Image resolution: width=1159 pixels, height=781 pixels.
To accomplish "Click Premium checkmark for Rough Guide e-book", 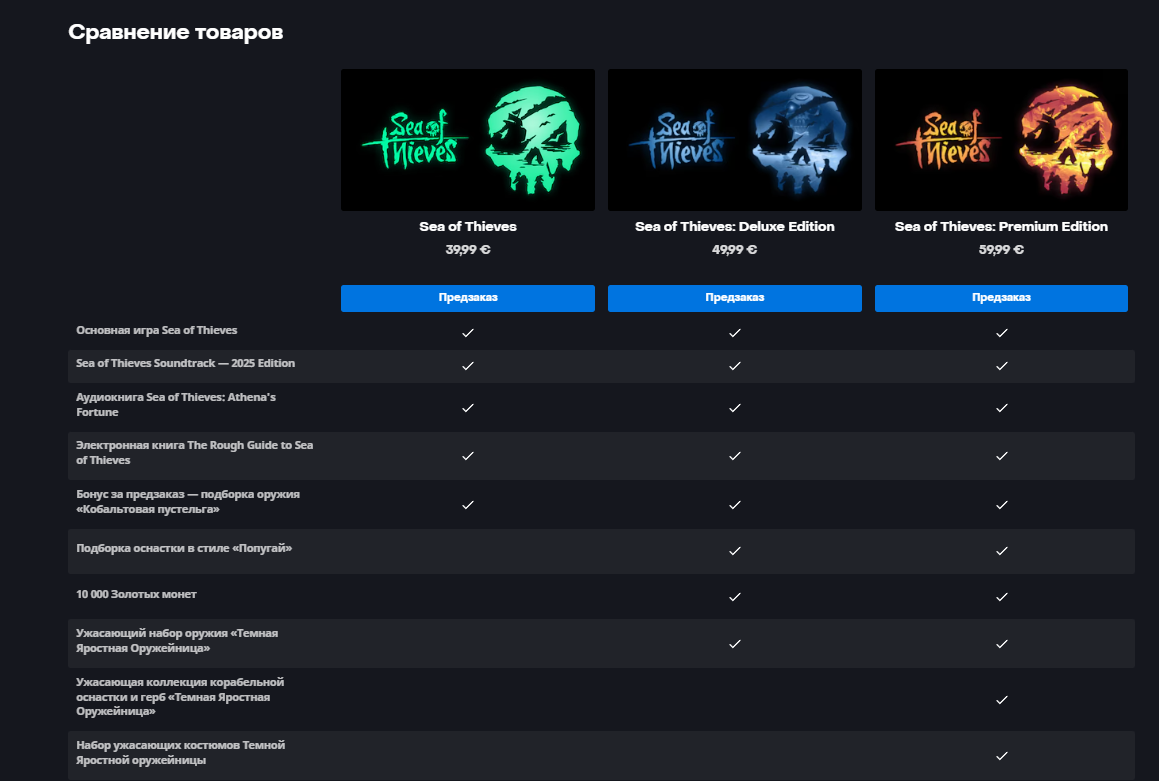I will coord(1002,456).
